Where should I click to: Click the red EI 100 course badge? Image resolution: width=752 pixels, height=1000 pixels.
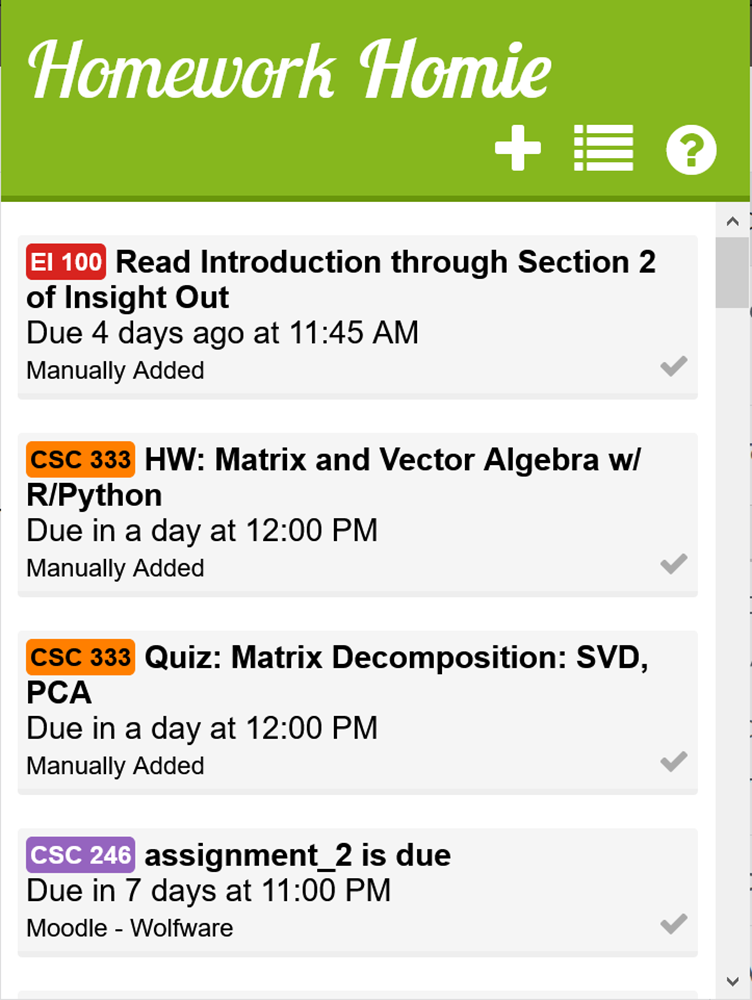click(66, 261)
